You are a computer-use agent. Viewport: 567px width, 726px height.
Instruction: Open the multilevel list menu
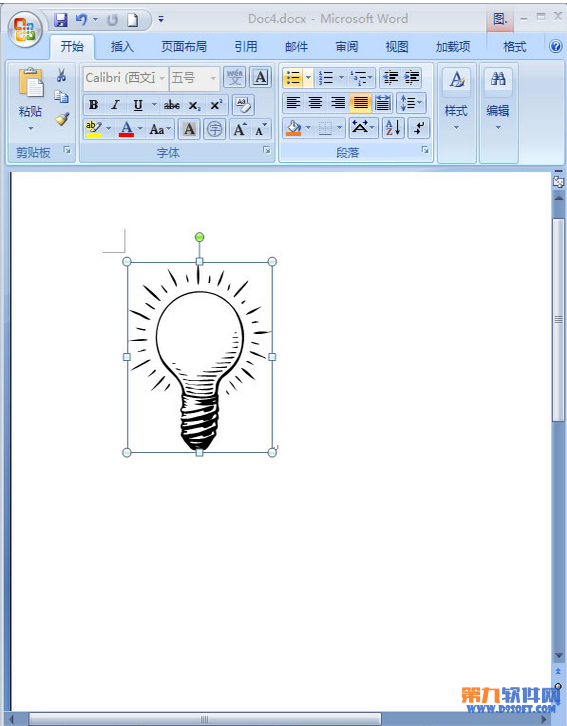[361, 78]
